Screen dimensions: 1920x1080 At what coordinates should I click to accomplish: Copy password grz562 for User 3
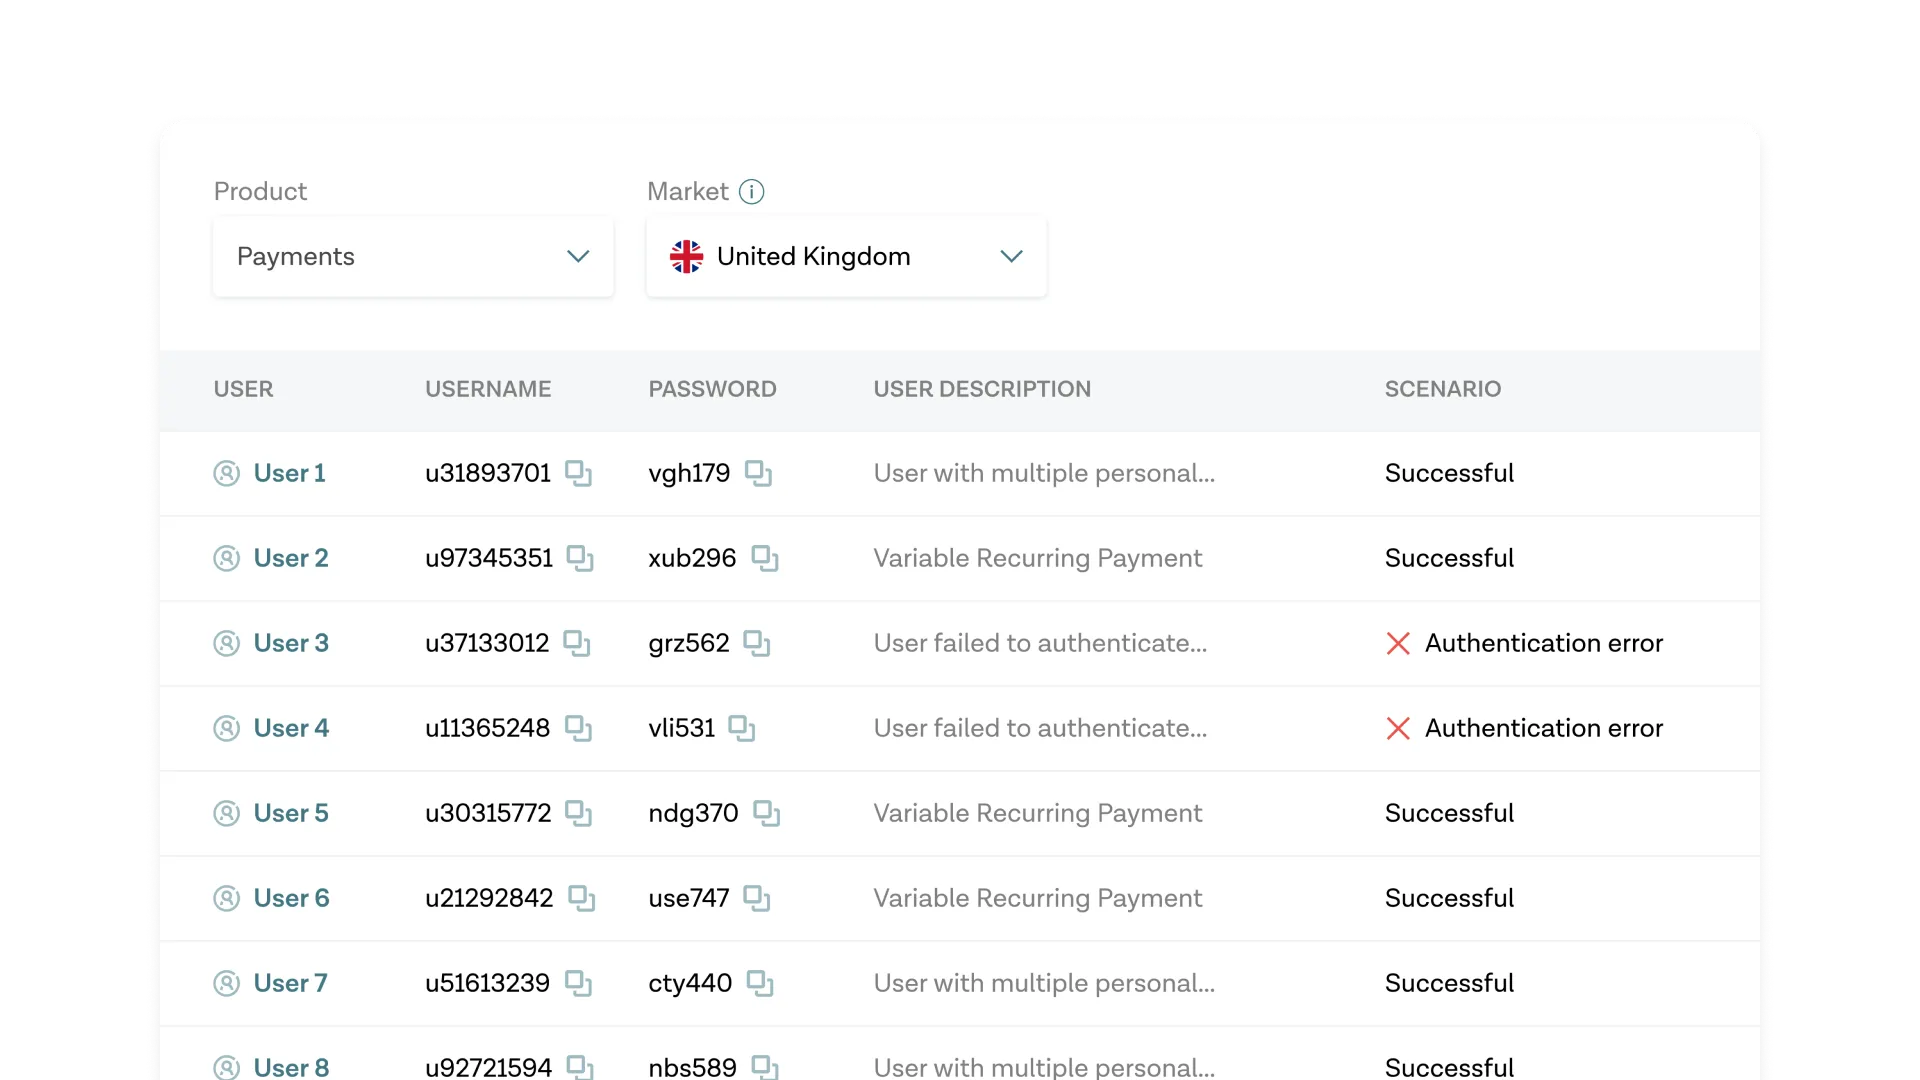(757, 643)
